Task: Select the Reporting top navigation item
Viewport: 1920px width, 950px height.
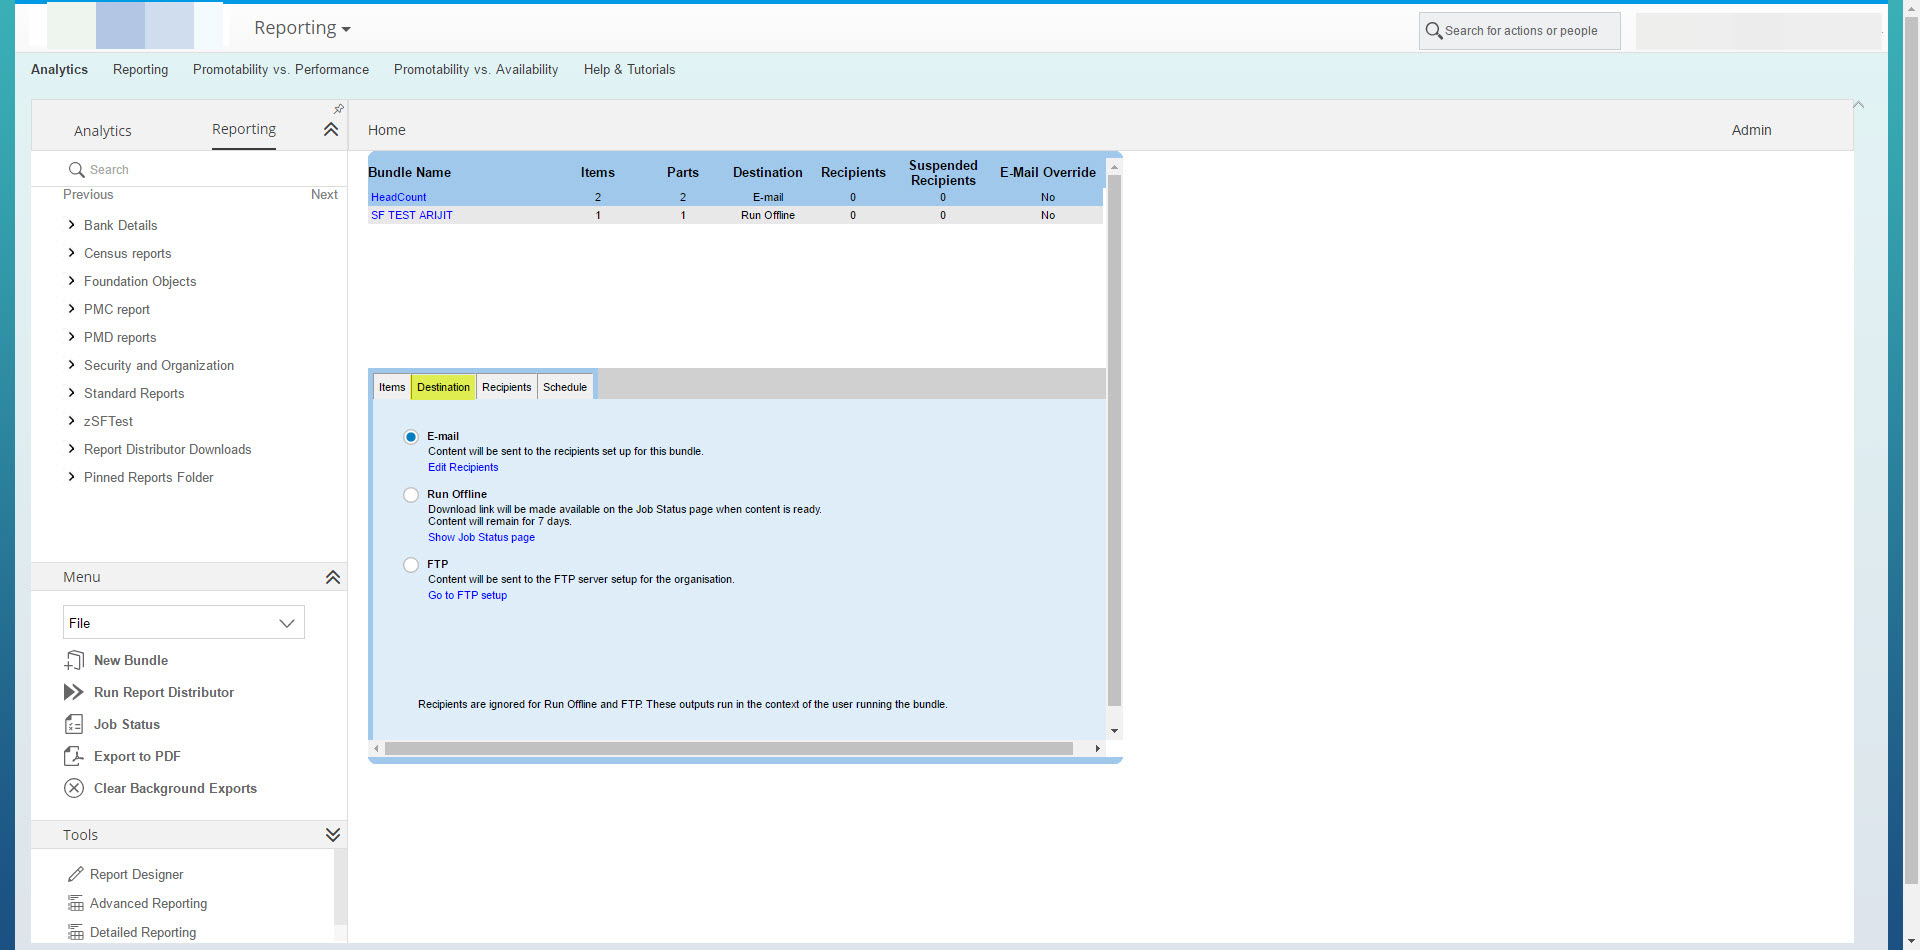Action: click(140, 69)
